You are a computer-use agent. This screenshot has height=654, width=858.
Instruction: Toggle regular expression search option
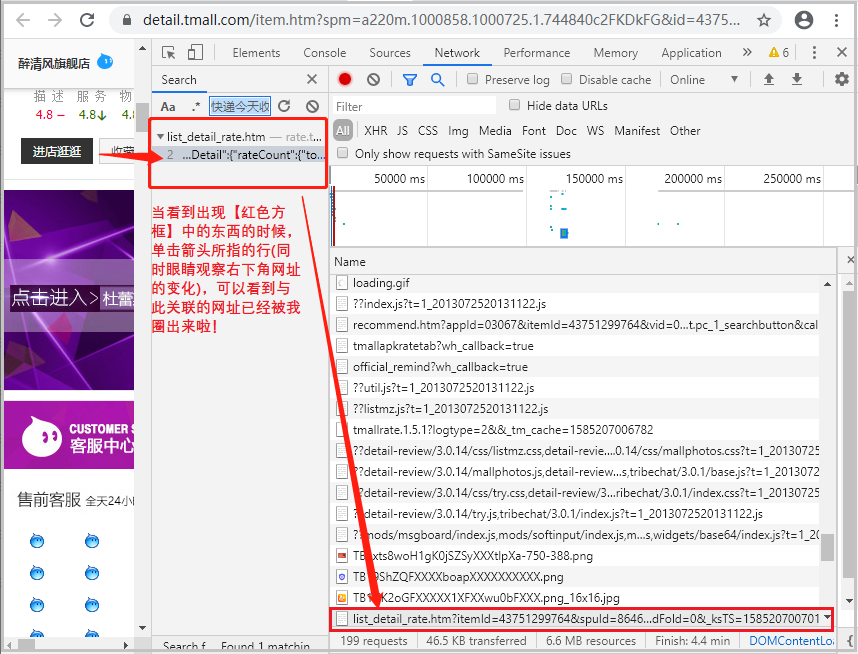(x=196, y=107)
